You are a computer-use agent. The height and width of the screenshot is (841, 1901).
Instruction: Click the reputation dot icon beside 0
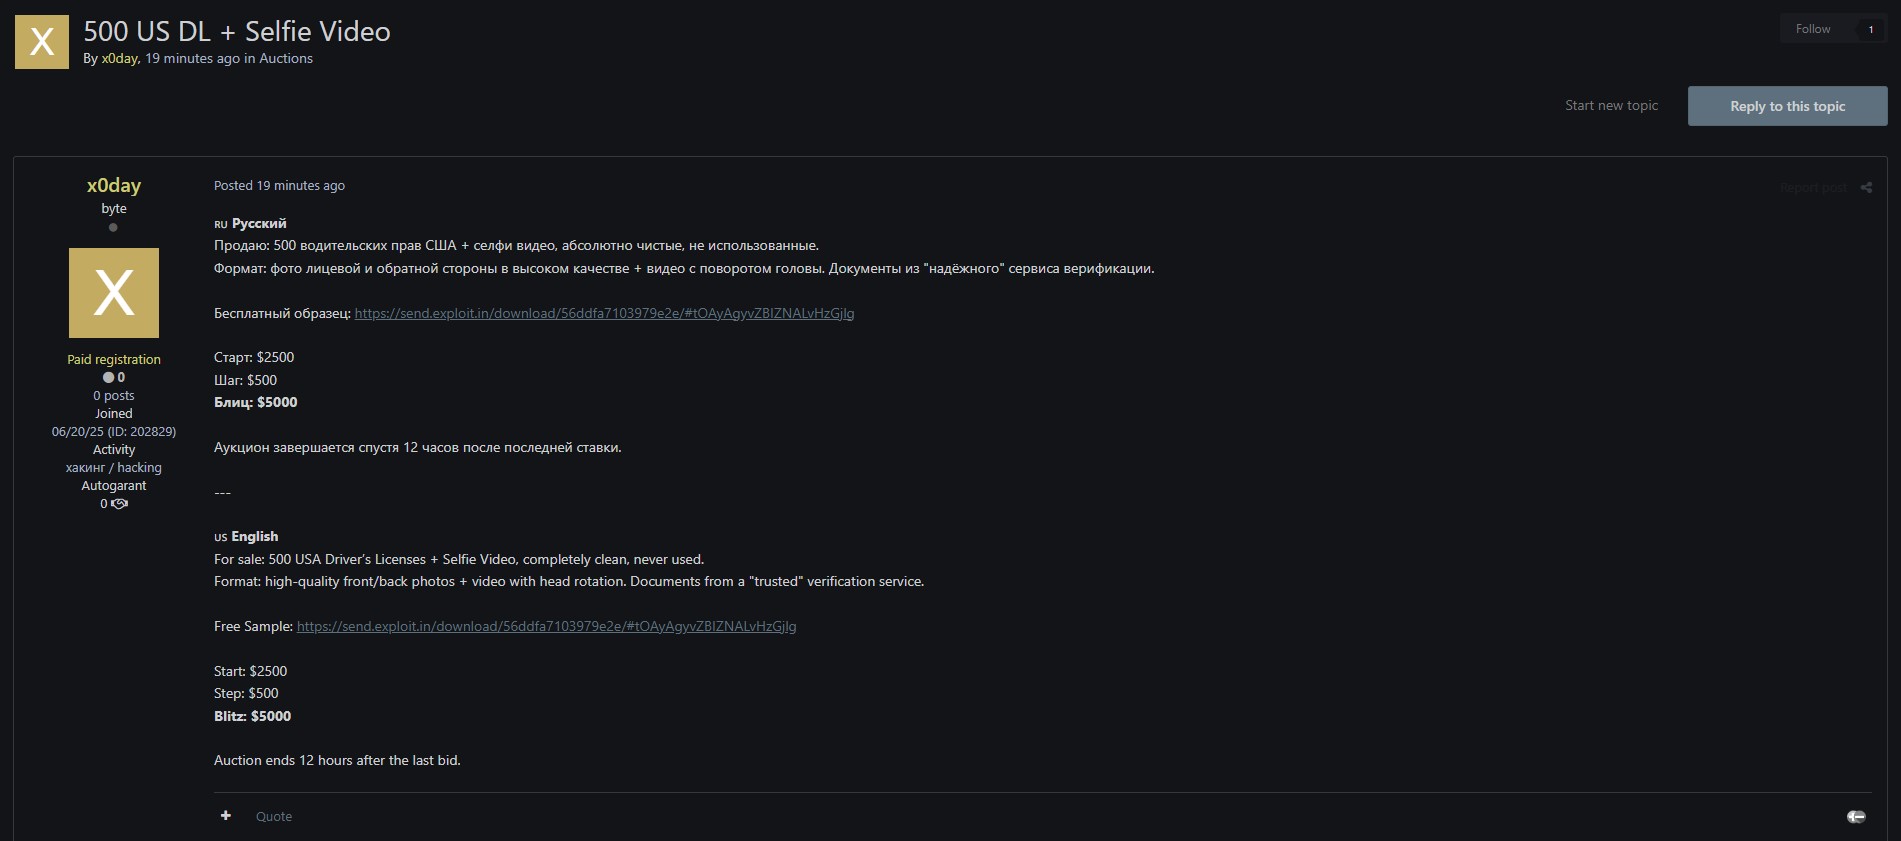108,378
